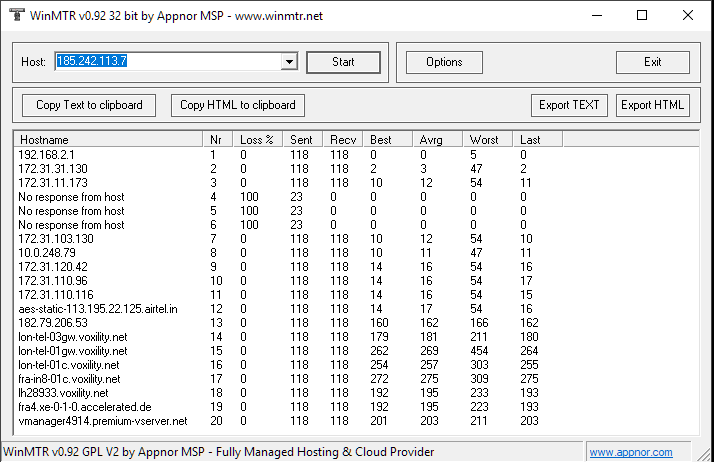Viewport: 714px width, 462px height.
Task: Open the Options dialog
Action: [444, 62]
